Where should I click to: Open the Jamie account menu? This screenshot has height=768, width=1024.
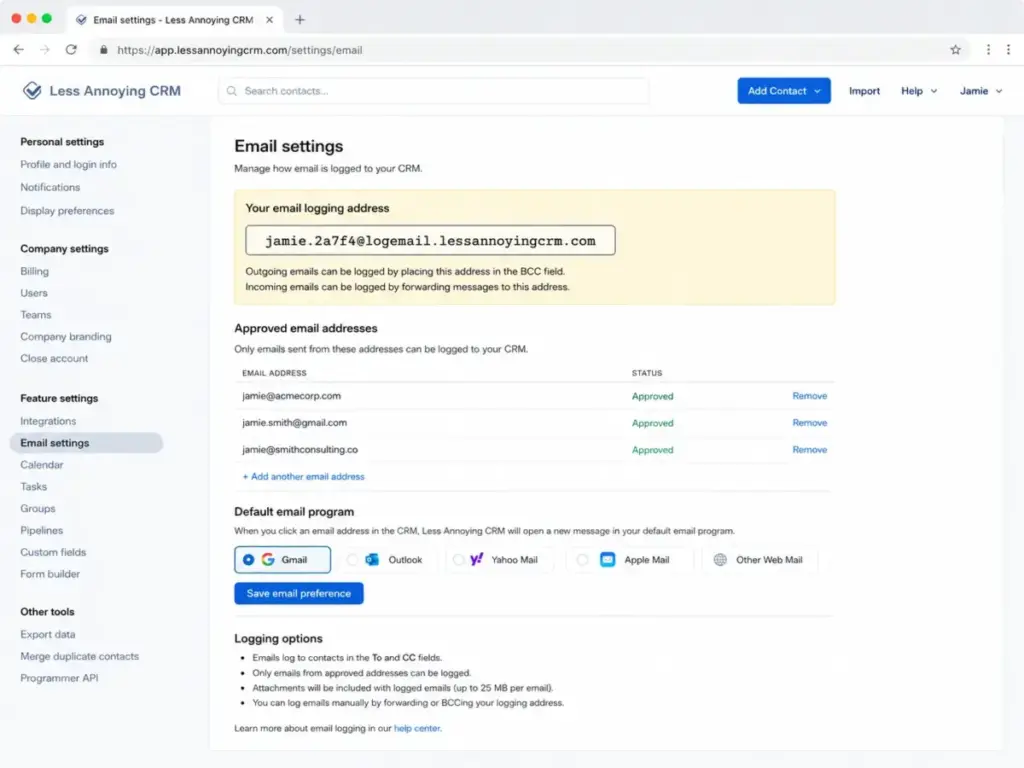[981, 91]
